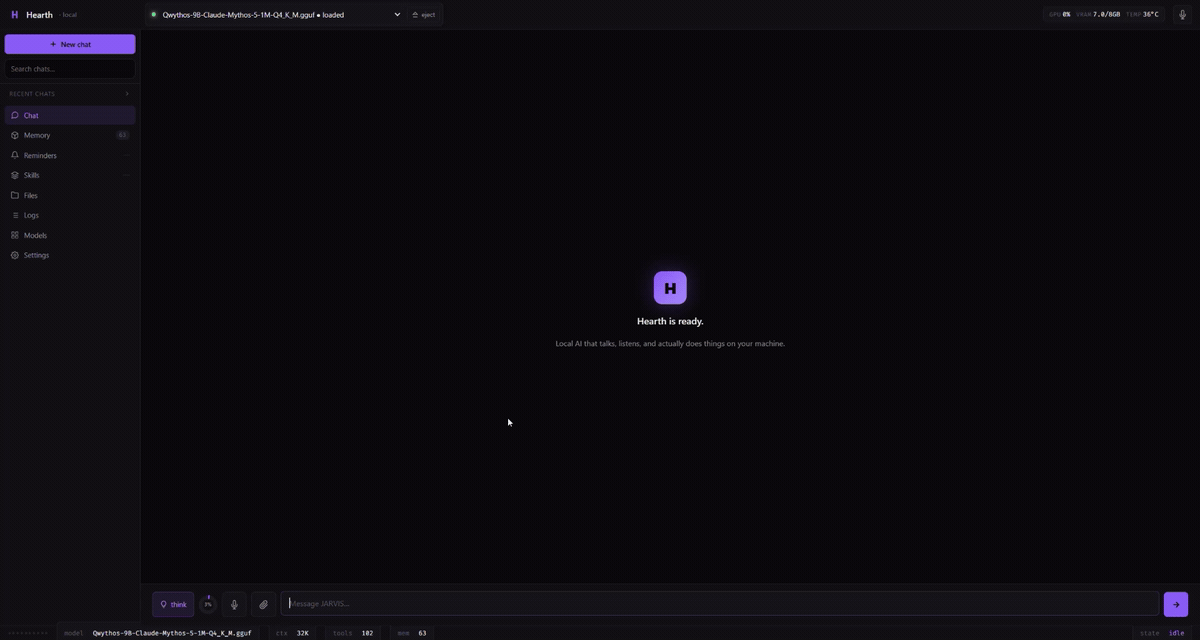Click the GPU 0% readout
The image size is (1200, 640).
pyautogui.click(x=1060, y=15)
